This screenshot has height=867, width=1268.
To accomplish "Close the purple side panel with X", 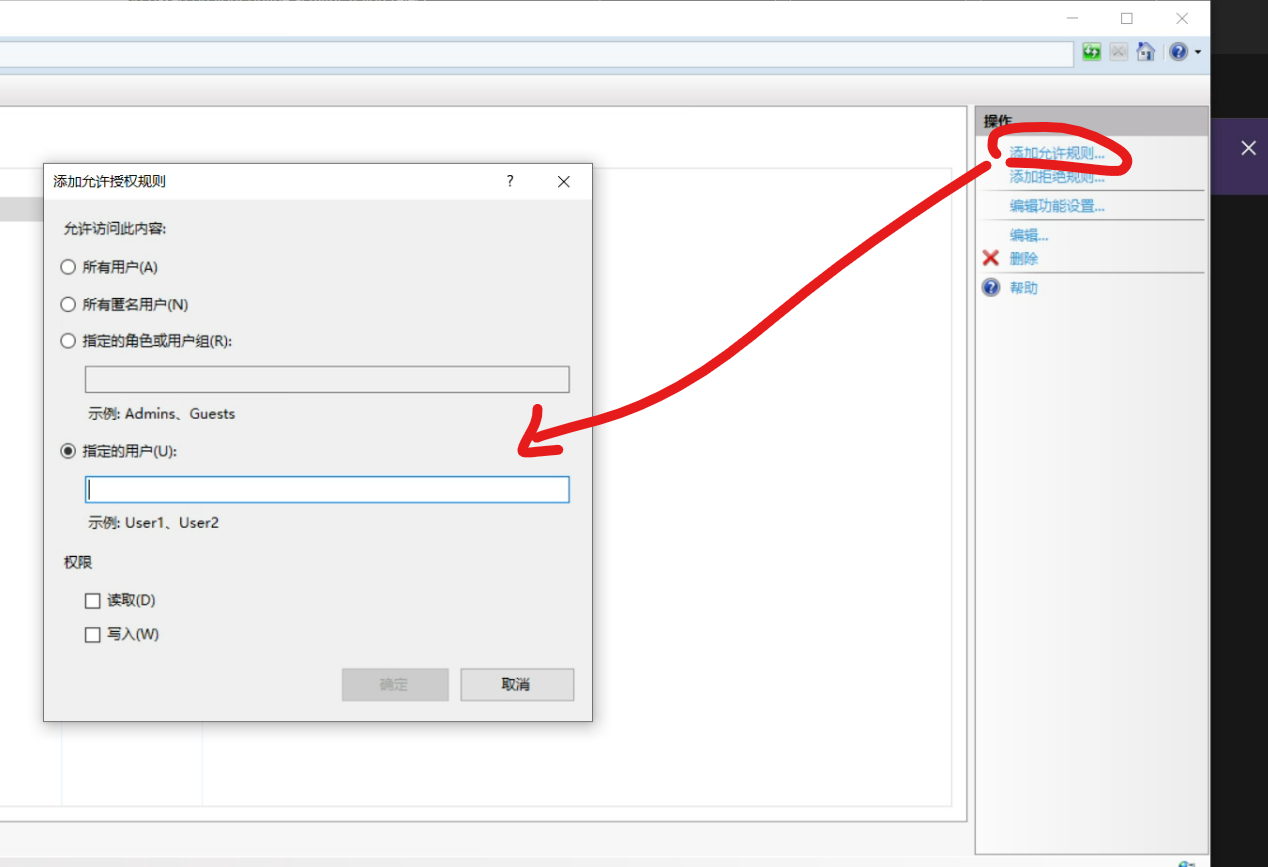I will pos(1248,148).
